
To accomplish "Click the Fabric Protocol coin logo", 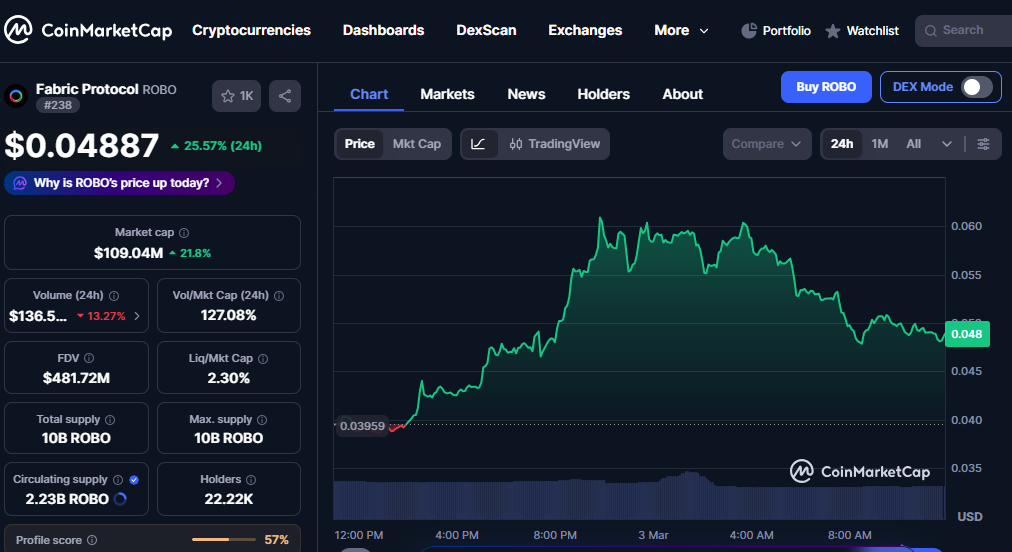I will coord(16,96).
